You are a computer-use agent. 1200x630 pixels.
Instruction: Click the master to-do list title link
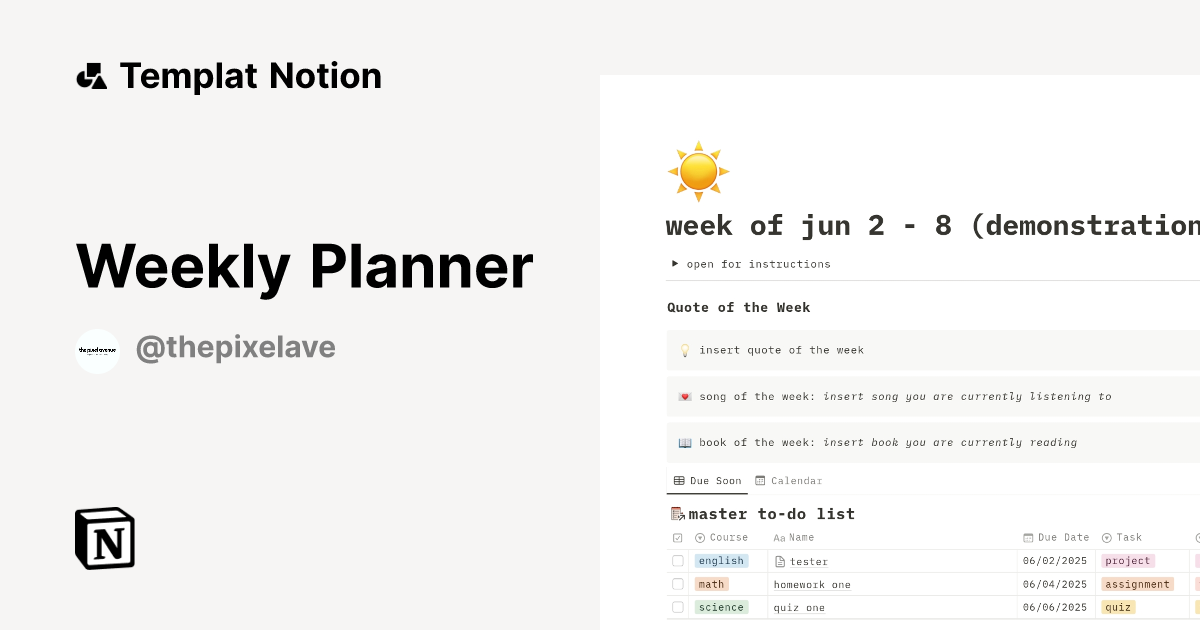770,513
